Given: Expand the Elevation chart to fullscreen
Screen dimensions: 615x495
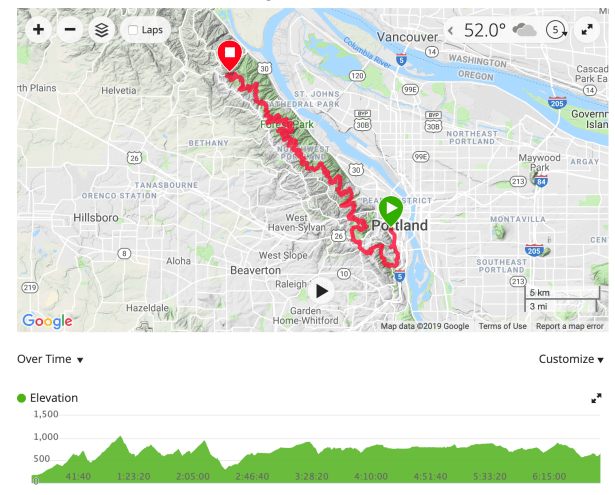Looking at the screenshot, I should (x=597, y=398).
